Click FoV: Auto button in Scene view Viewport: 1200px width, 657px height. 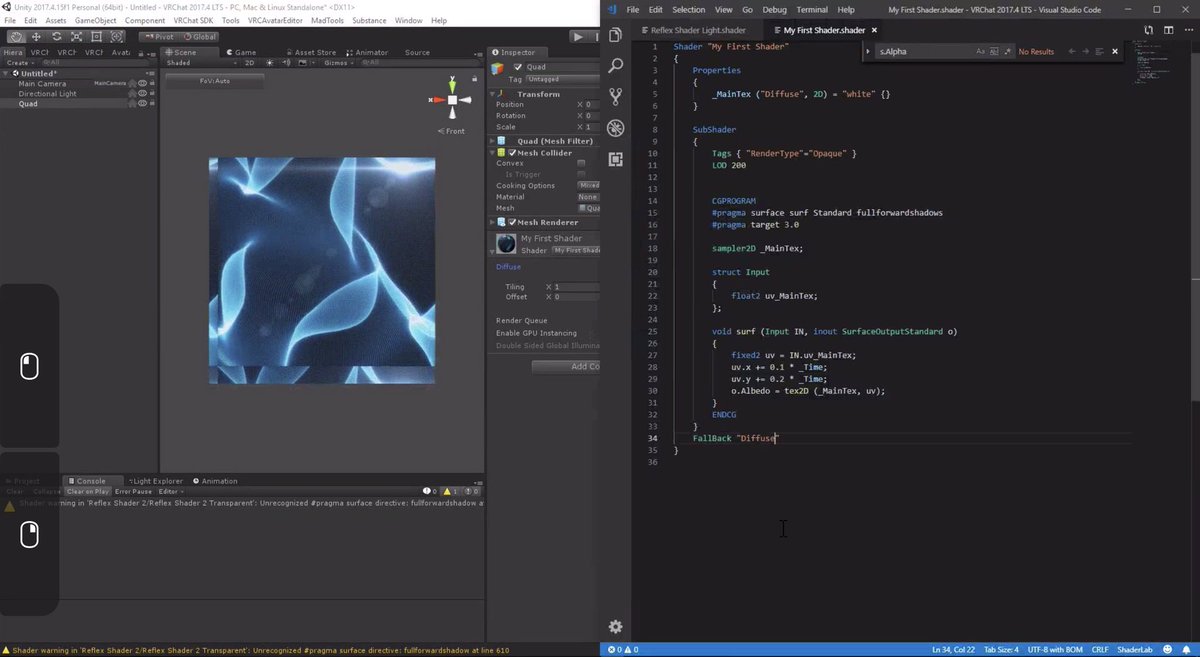coord(214,81)
